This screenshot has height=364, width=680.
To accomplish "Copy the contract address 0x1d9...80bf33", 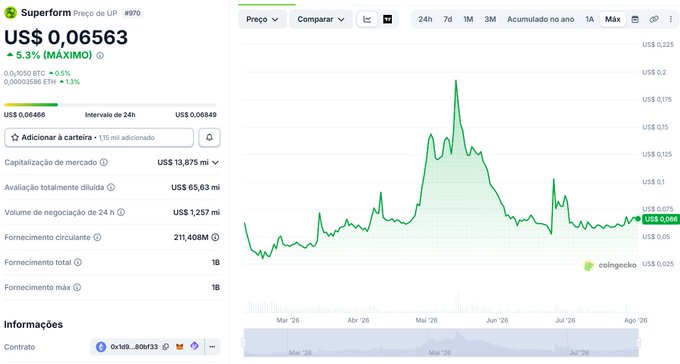I will click(166, 347).
